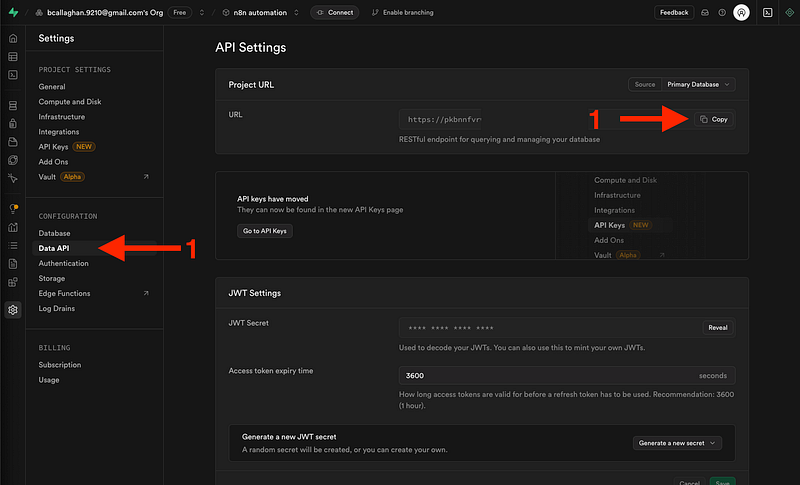Viewport: 800px width, 485px height.
Task: Reveal the JWT Secret
Action: [x=717, y=328]
